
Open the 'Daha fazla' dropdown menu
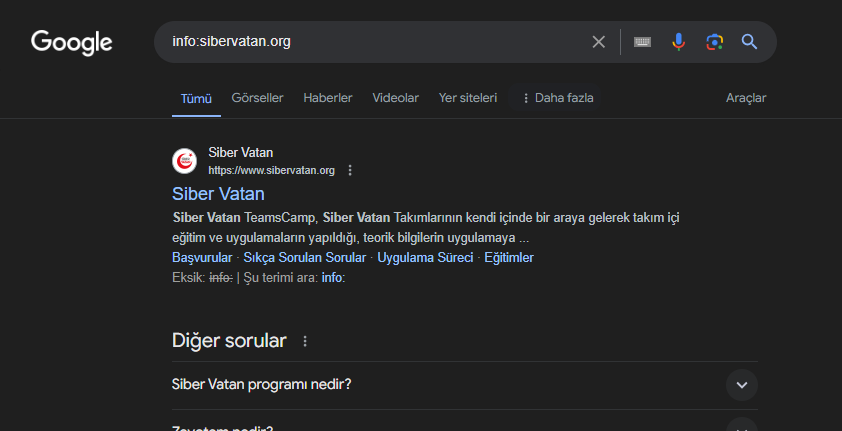pyautogui.click(x=557, y=98)
